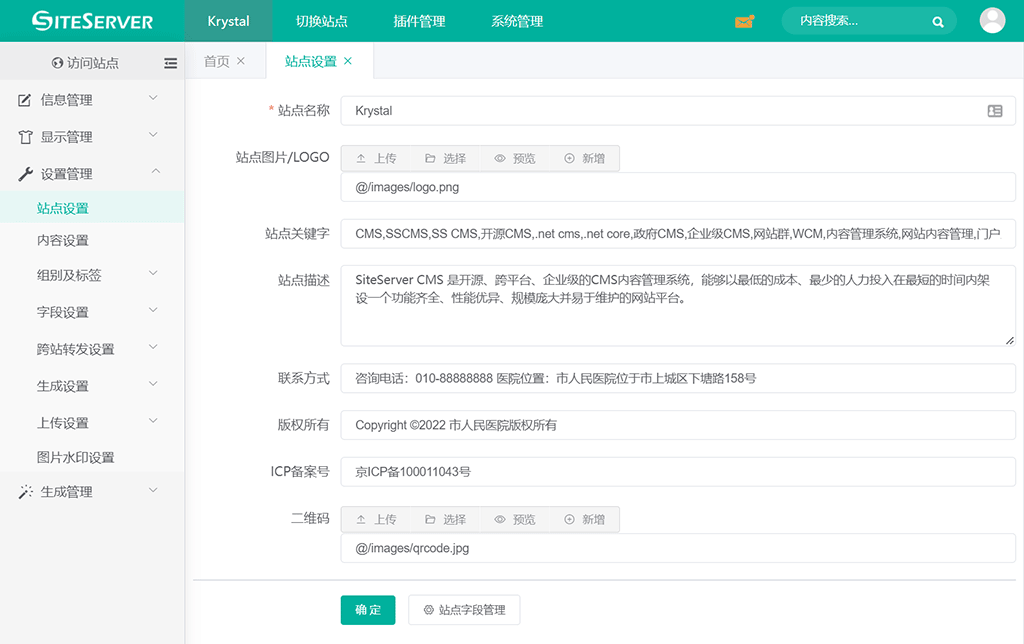Click the search magnifier icon
The width and height of the screenshot is (1024, 644).
click(x=938, y=21)
